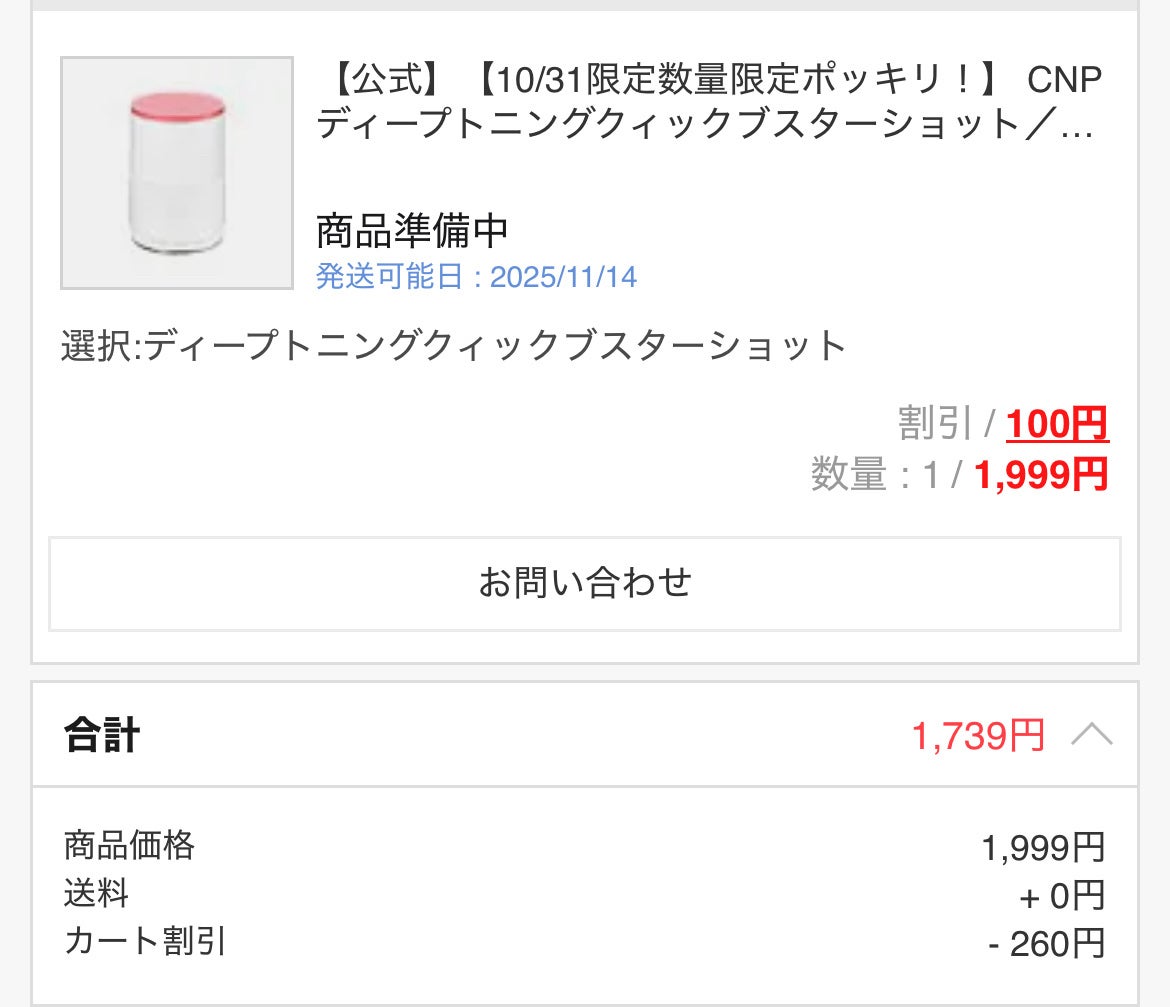Open the CNP product thumbnail image
The width and height of the screenshot is (1170, 1007).
click(x=177, y=173)
